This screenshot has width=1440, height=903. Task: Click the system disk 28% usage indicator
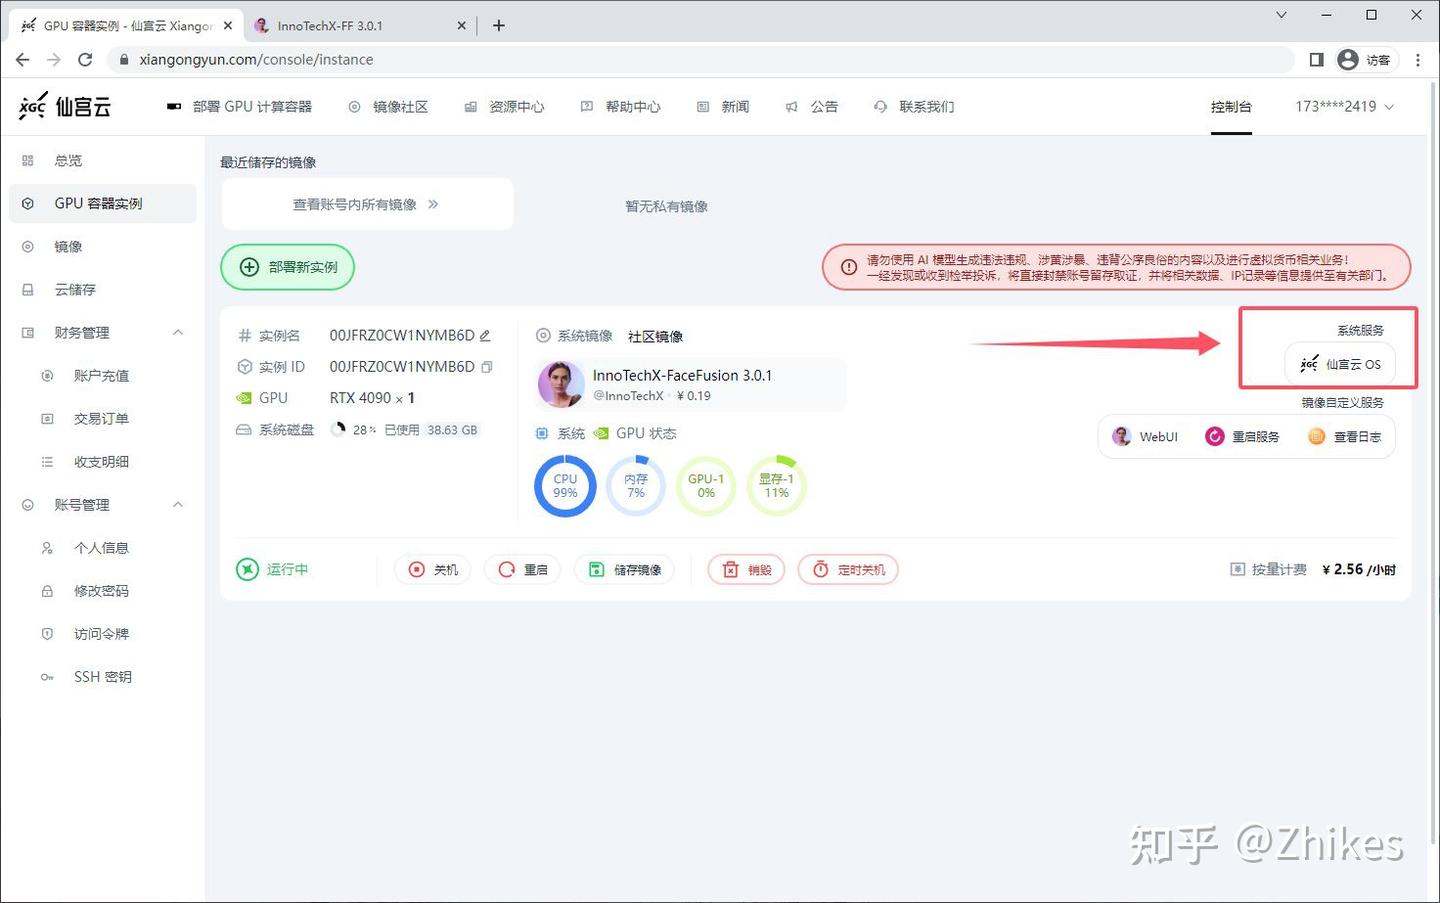point(353,430)
